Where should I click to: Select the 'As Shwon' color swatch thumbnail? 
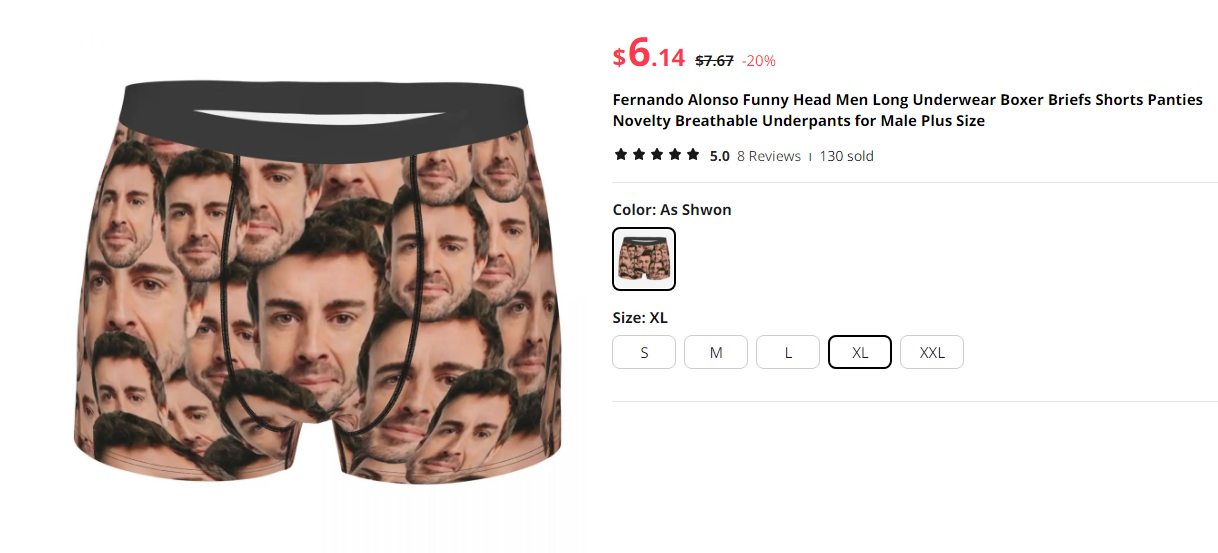tap(644, 259)
